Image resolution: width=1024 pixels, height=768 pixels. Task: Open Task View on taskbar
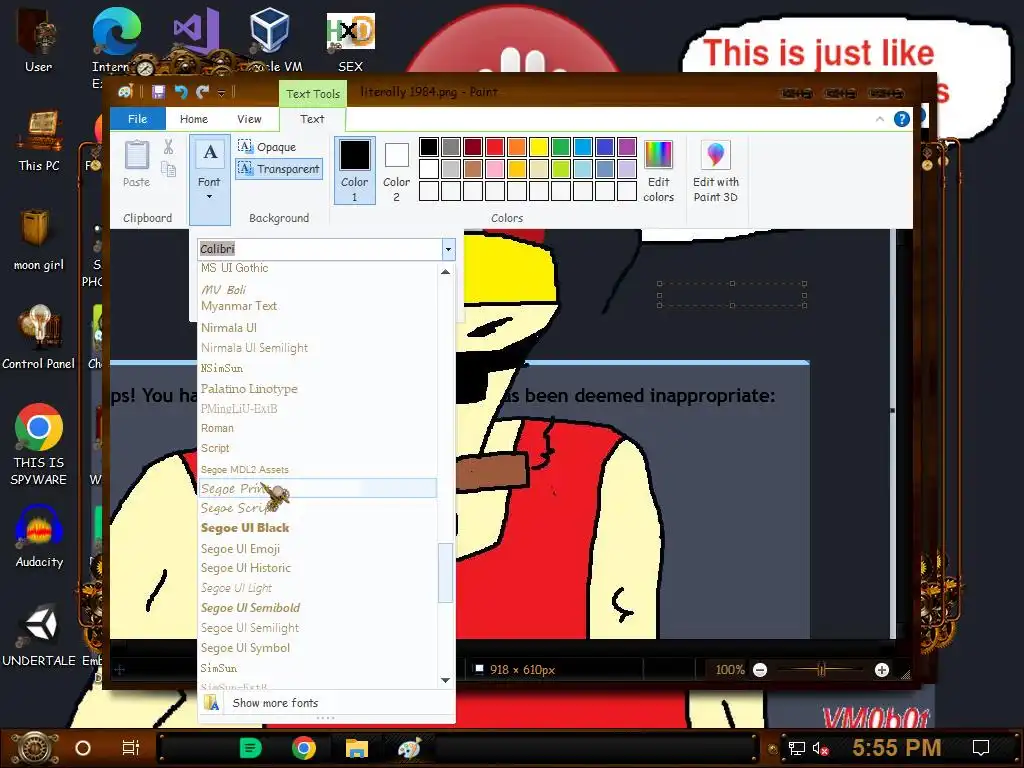(x=131, y=748)
